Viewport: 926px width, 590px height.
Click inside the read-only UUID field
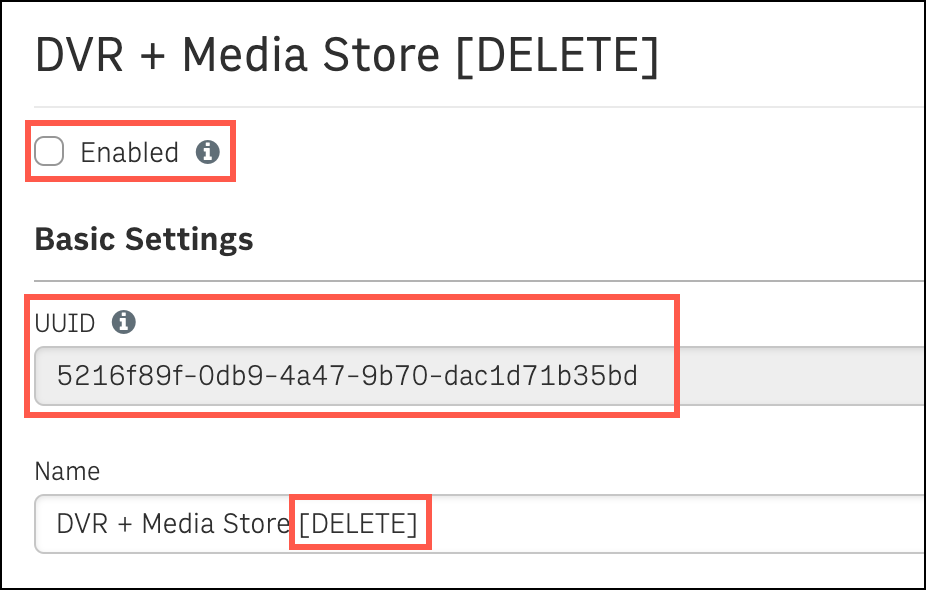tap(480, 376)
